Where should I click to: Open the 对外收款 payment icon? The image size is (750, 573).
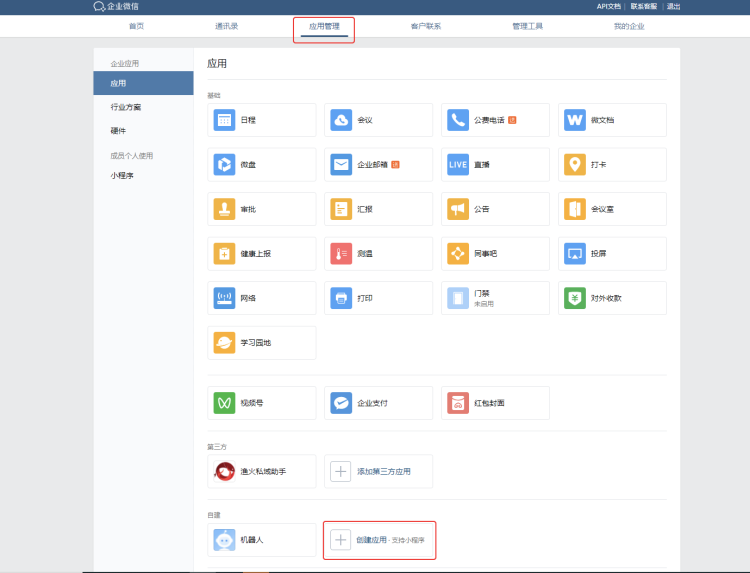(x=575, y=298)
